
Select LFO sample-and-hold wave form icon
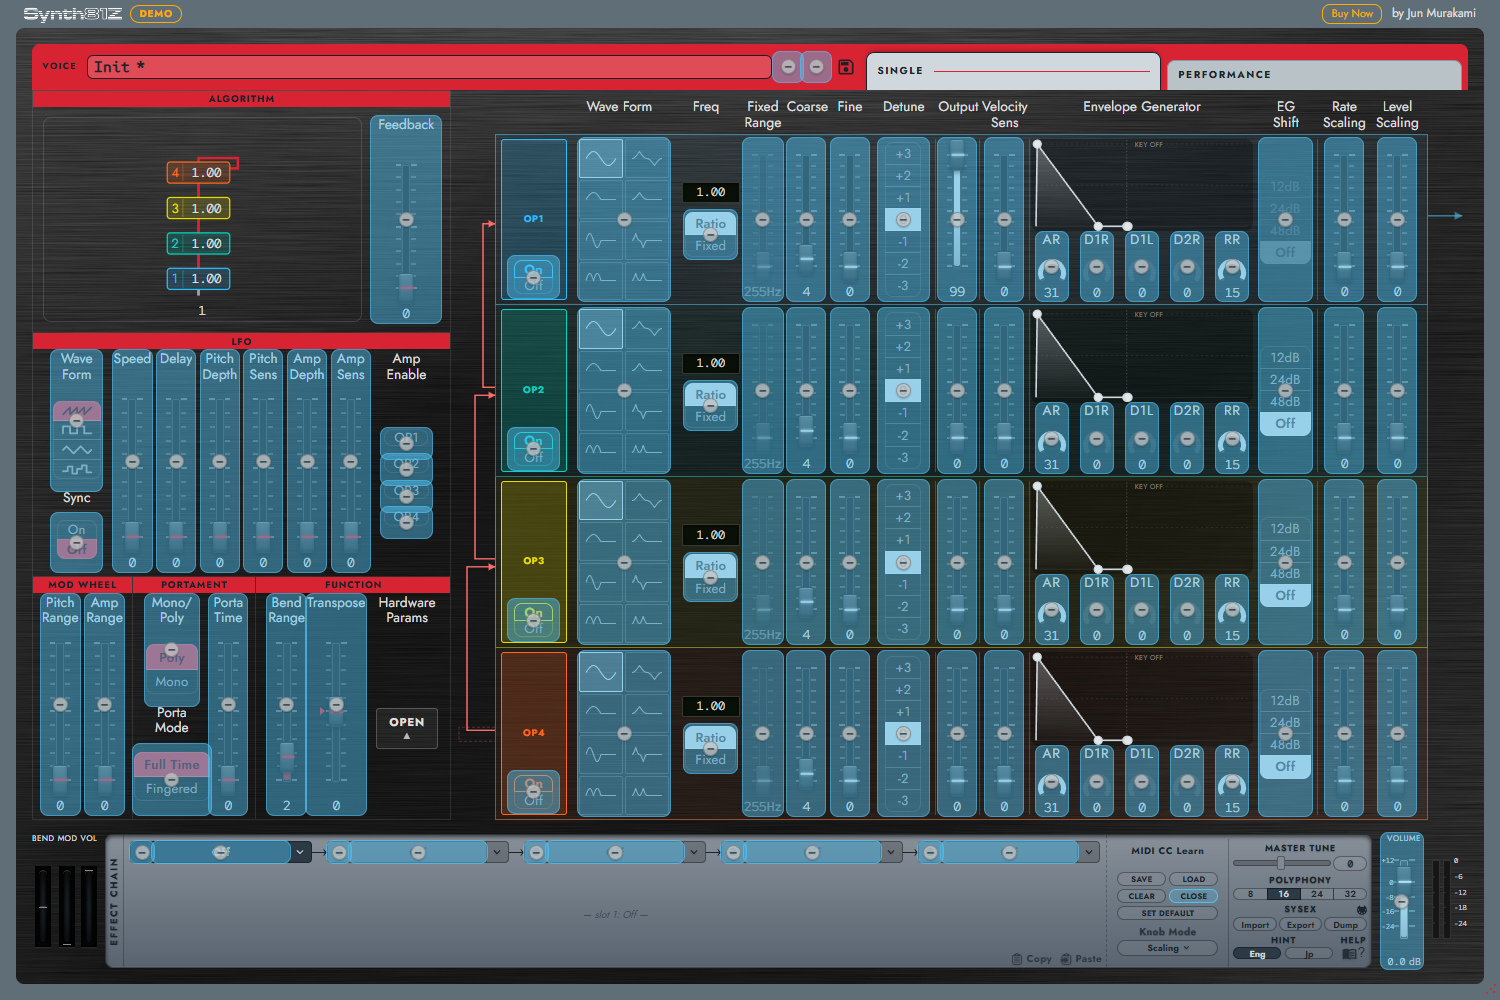[x=77, y=469]
